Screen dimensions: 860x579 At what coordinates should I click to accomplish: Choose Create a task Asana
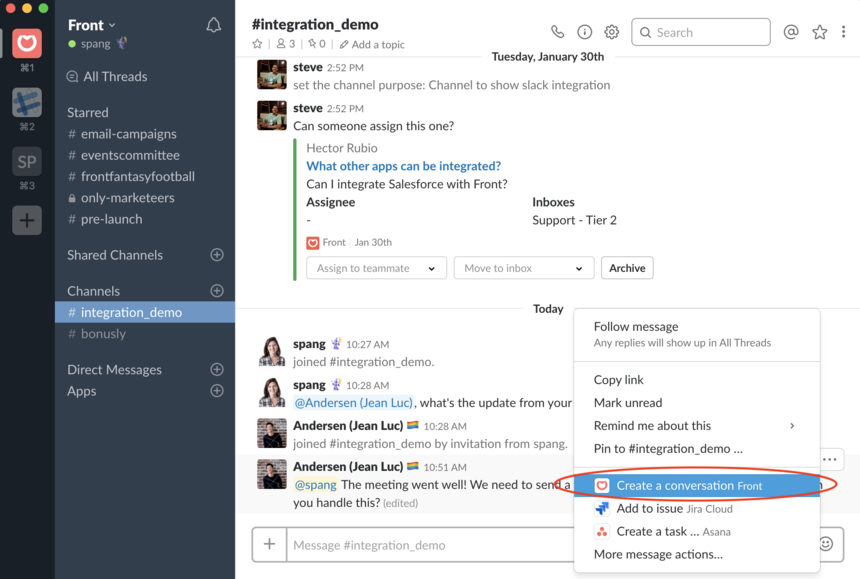point(697,532)
